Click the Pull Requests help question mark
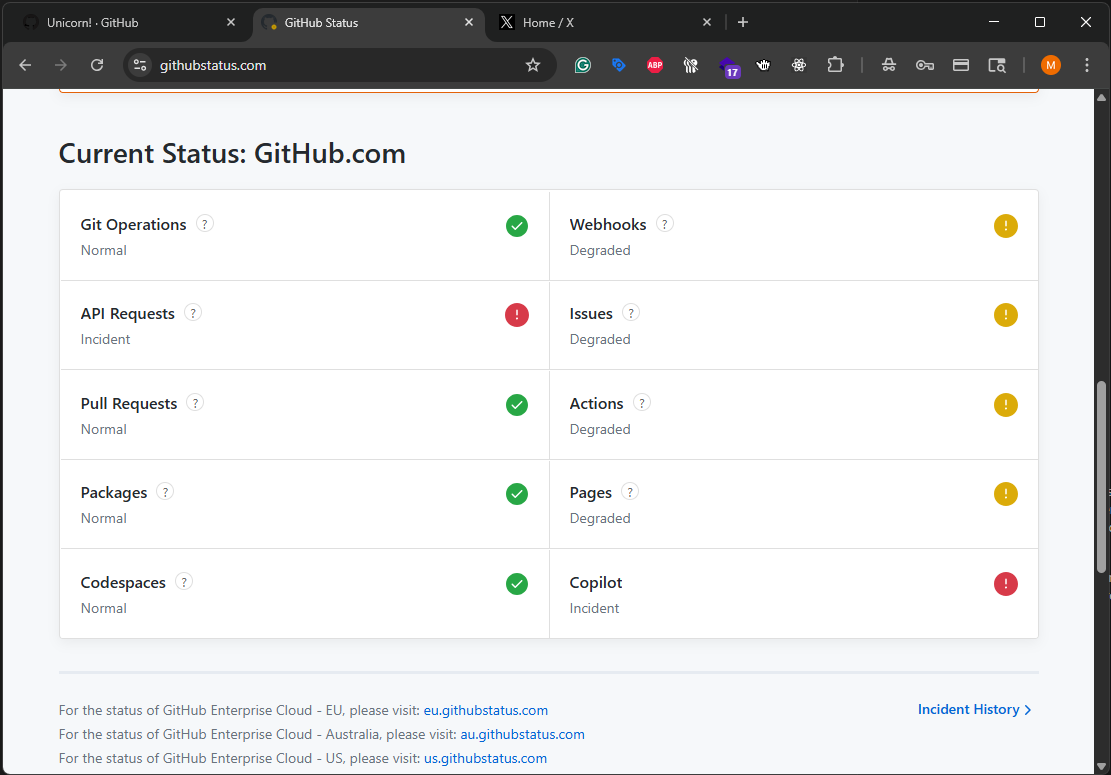1111x775 pixels. coord(195,402)
